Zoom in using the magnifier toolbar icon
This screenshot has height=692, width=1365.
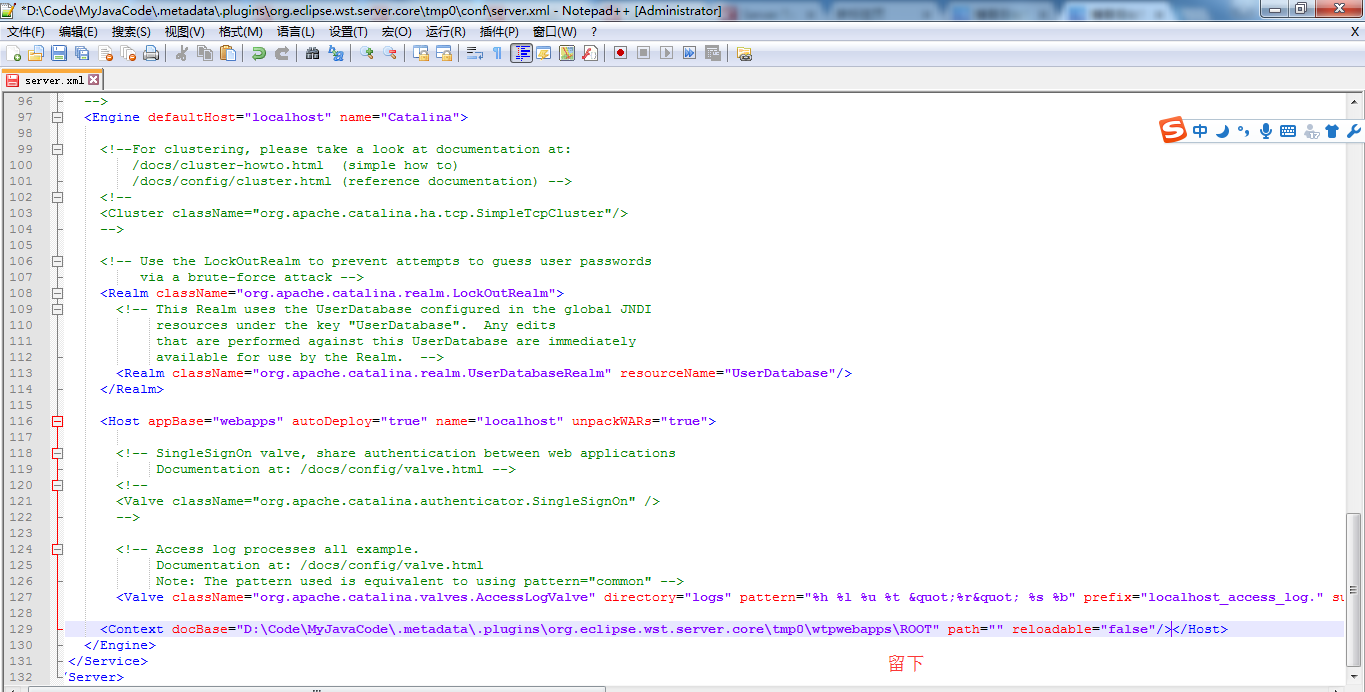[x=368, y=53]
